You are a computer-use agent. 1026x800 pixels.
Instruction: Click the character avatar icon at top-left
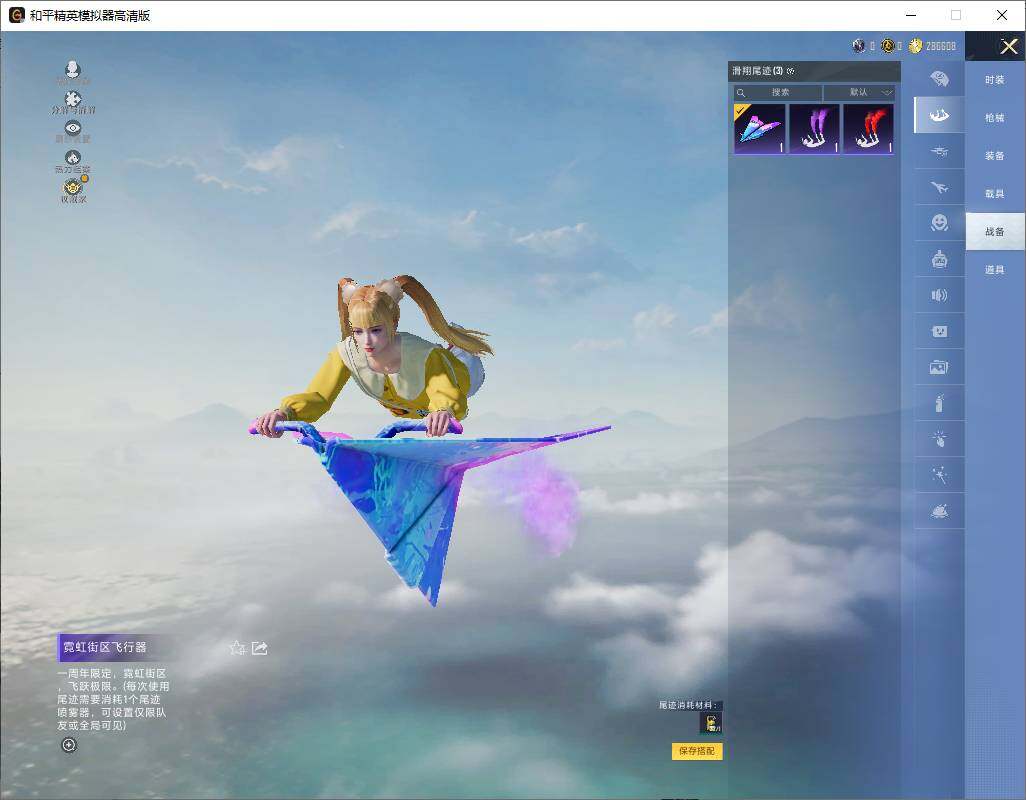pos(73,70)
